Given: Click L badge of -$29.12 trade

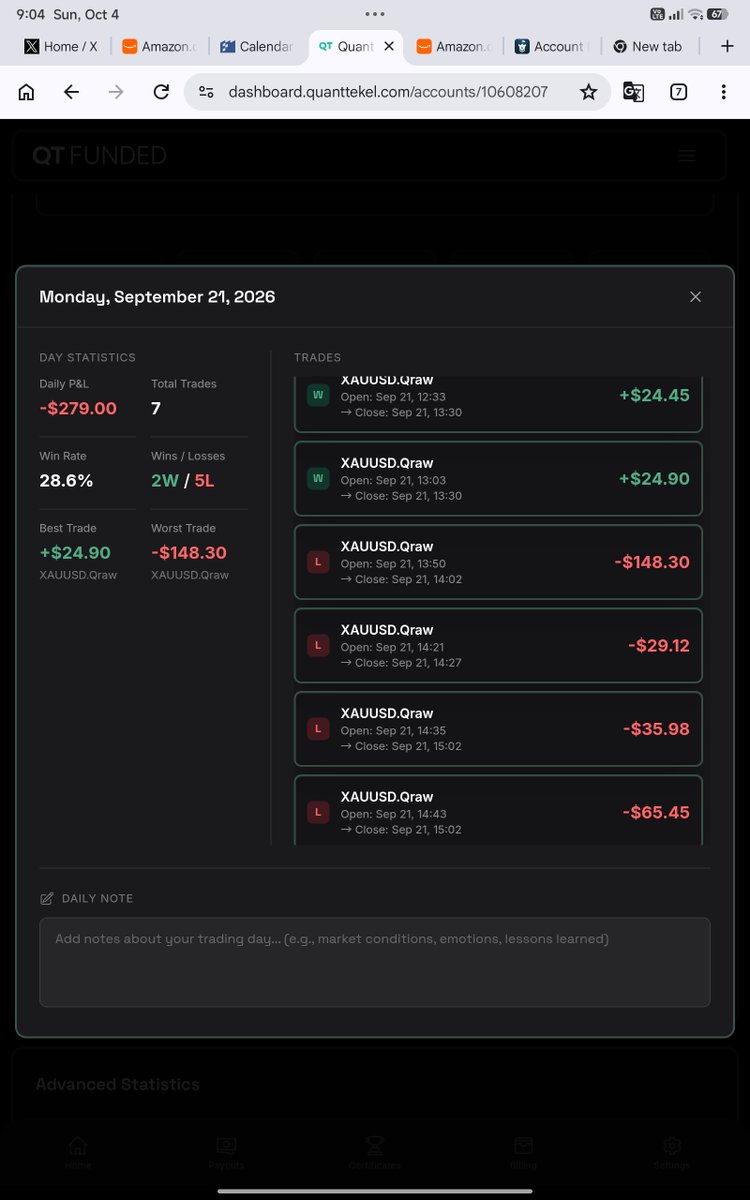Looking at the screenshot, I should (318, 646).
